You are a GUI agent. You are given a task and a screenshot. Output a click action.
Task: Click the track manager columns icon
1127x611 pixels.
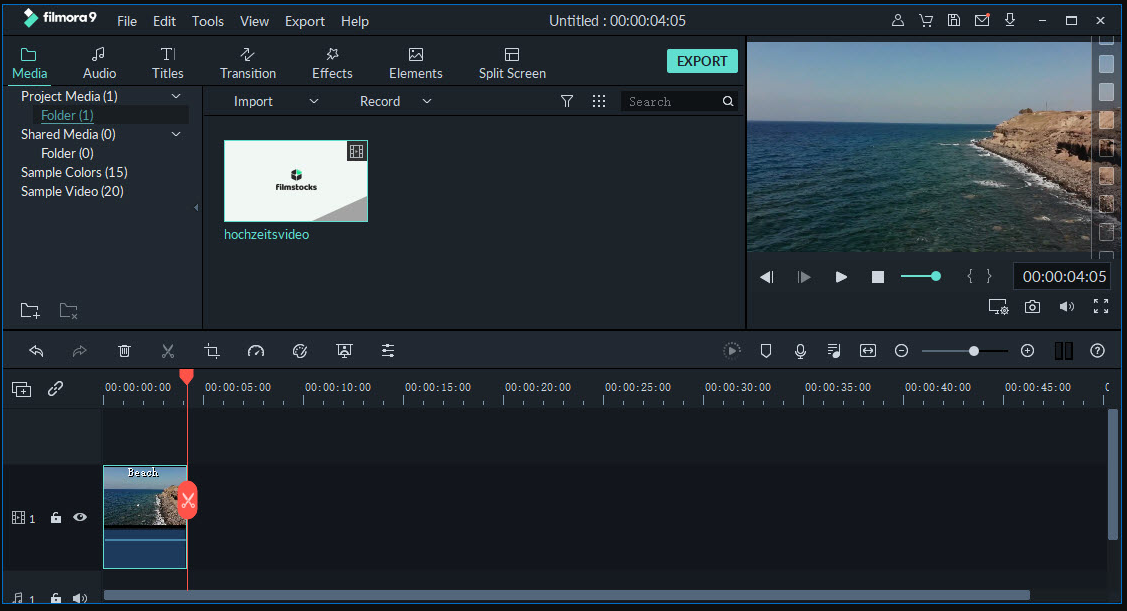(x=1063, y=351)
